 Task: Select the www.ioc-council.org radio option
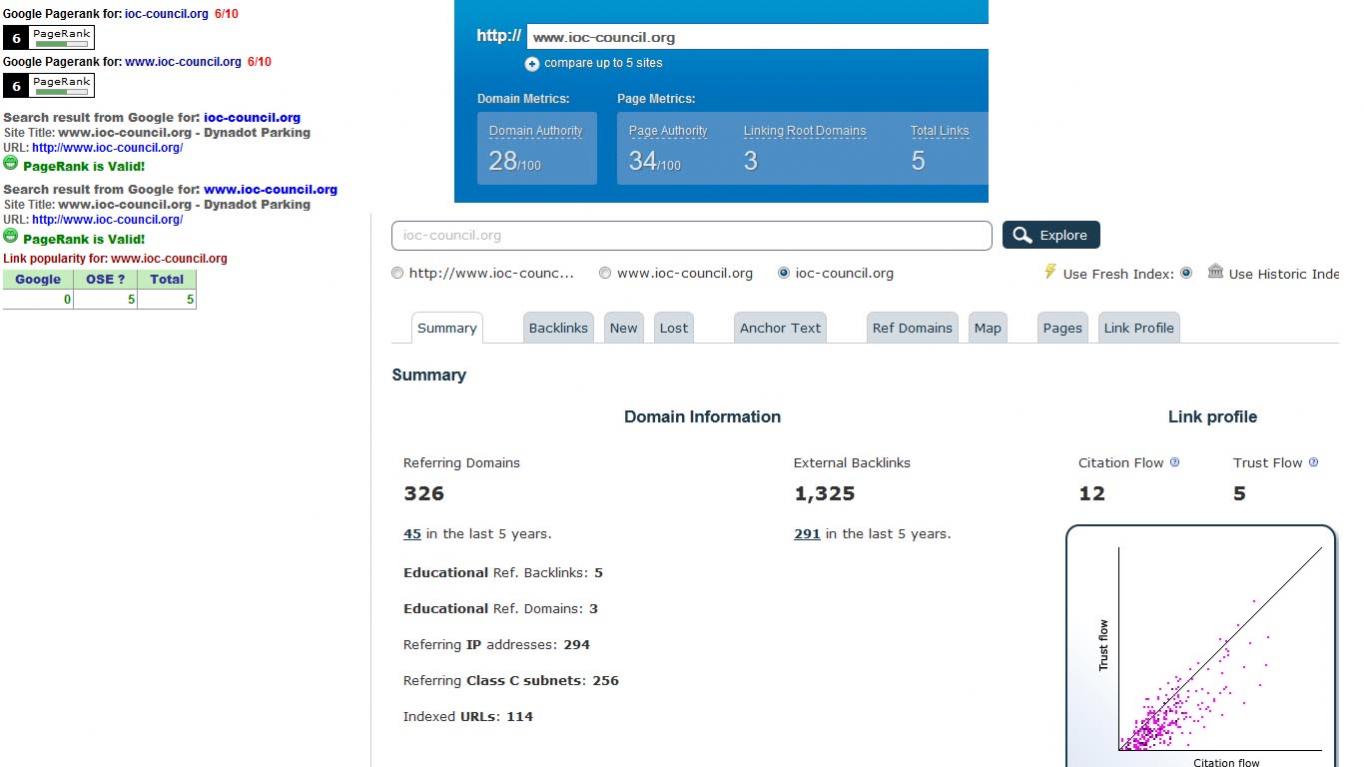pos(606,273)
